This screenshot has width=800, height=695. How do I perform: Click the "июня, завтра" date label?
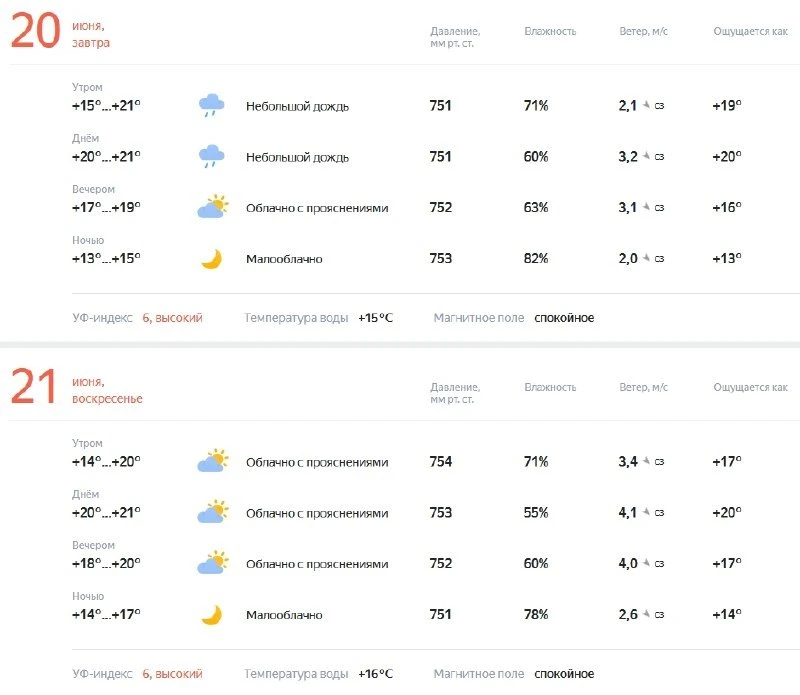tap(91, 34)
